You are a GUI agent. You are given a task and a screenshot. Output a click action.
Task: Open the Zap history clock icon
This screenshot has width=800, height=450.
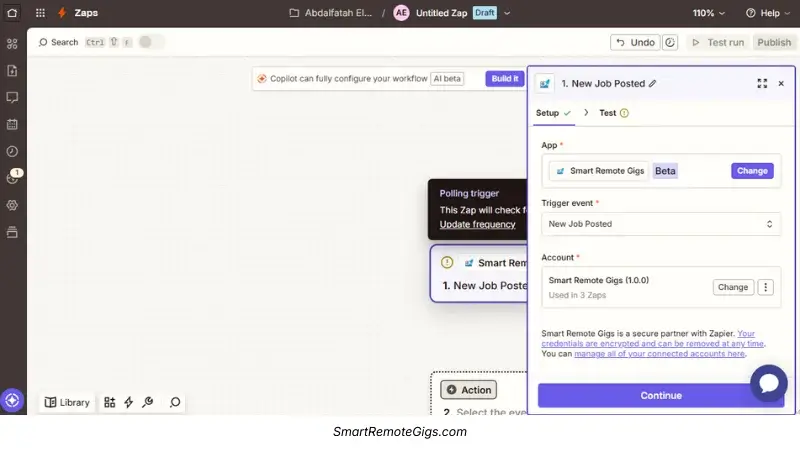(x=12, y=151)
